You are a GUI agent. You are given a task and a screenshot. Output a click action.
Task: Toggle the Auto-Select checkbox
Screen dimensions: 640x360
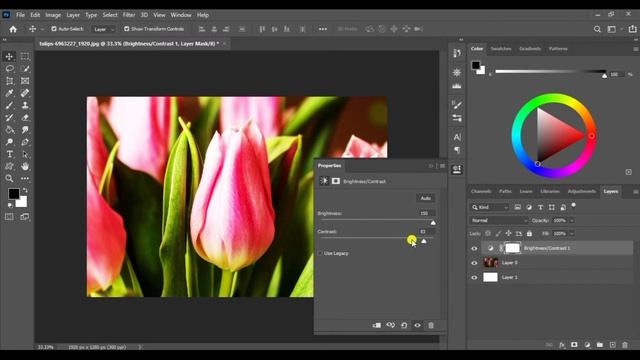[54, 29]
